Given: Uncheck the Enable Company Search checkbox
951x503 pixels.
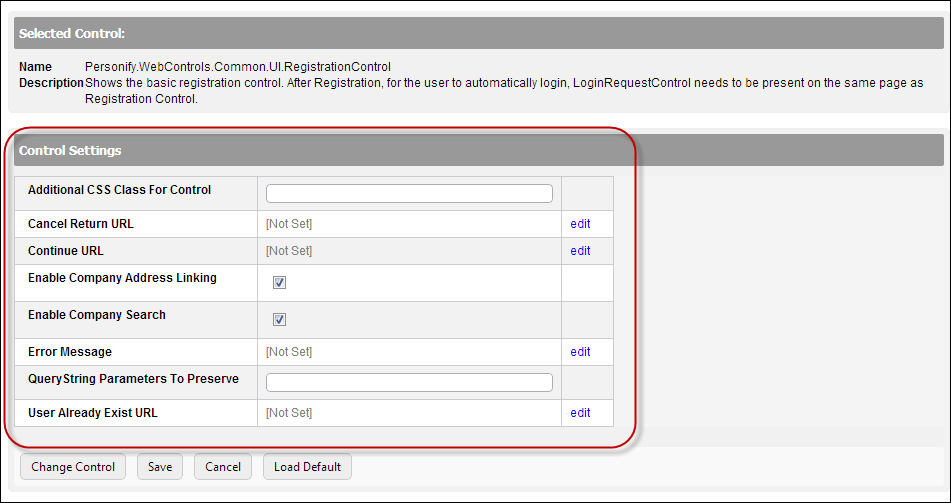Looking at the screenshot, I should click(x=279, y=320).
